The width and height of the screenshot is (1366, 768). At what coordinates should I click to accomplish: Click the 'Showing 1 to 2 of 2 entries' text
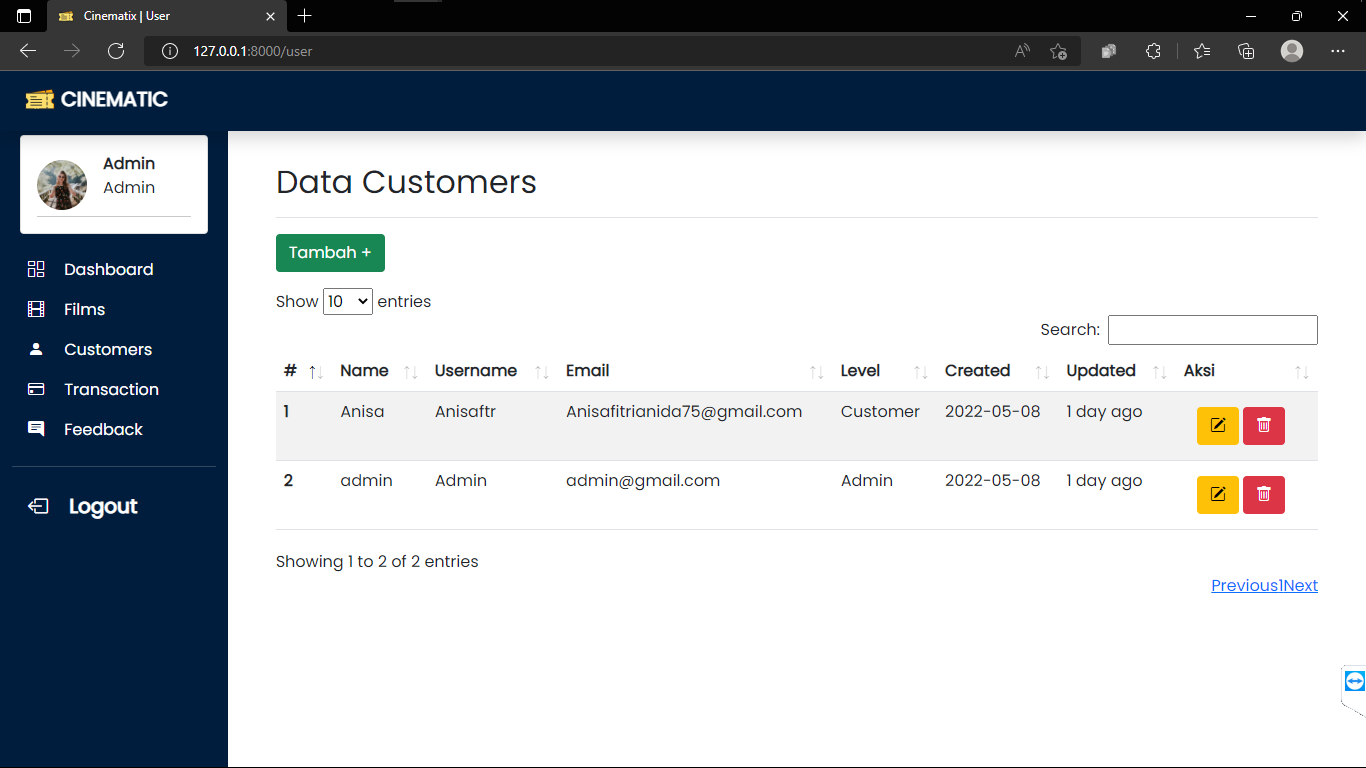(x=377, y=561)
